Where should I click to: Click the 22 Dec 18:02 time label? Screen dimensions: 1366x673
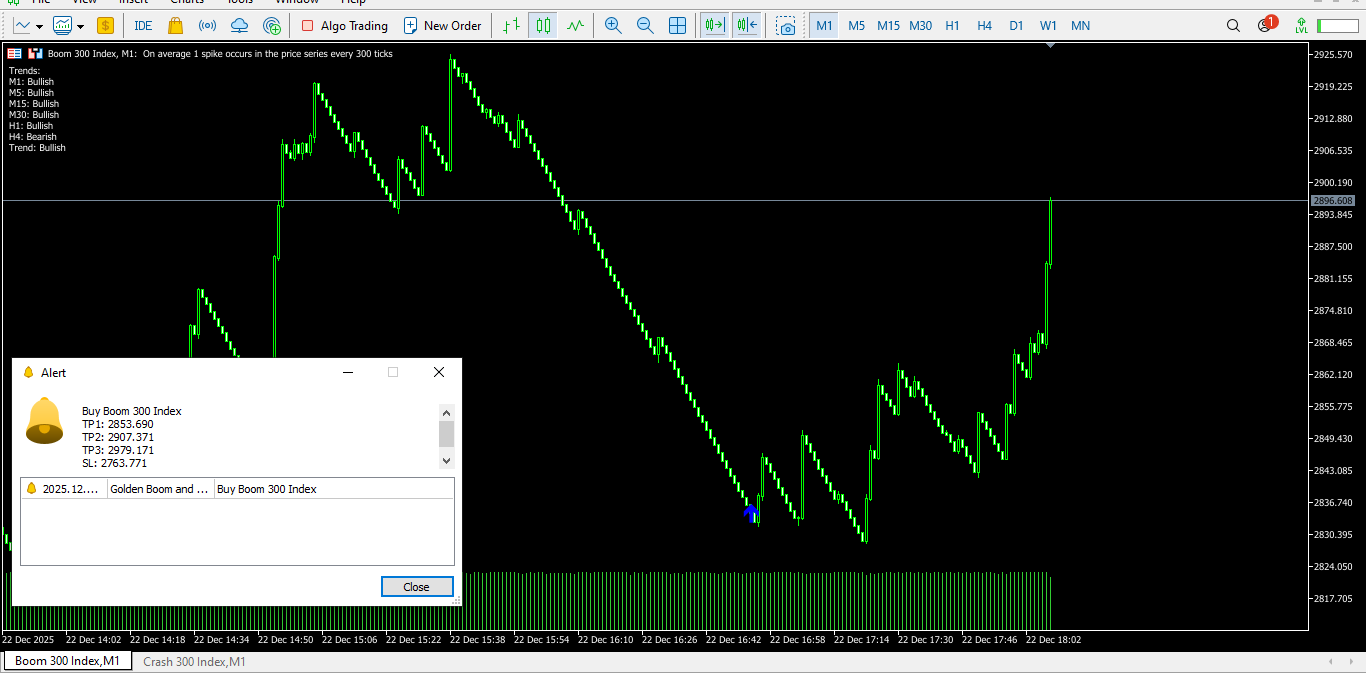(1053, 639)
